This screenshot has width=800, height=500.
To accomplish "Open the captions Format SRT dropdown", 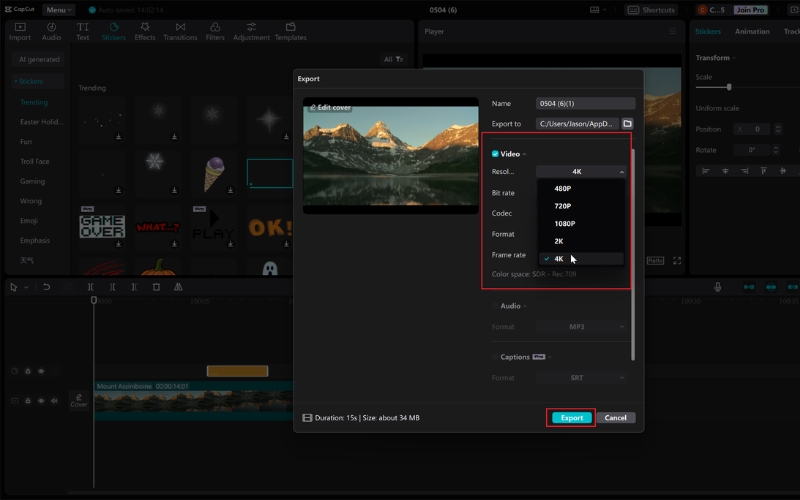I will (x=581, y=378).
